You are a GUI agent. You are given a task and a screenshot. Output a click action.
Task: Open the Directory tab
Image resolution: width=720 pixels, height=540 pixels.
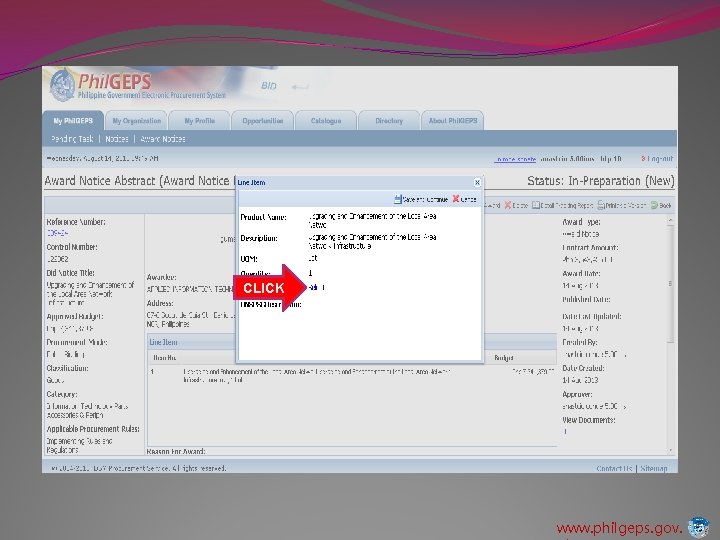click(x=389, y=121)
